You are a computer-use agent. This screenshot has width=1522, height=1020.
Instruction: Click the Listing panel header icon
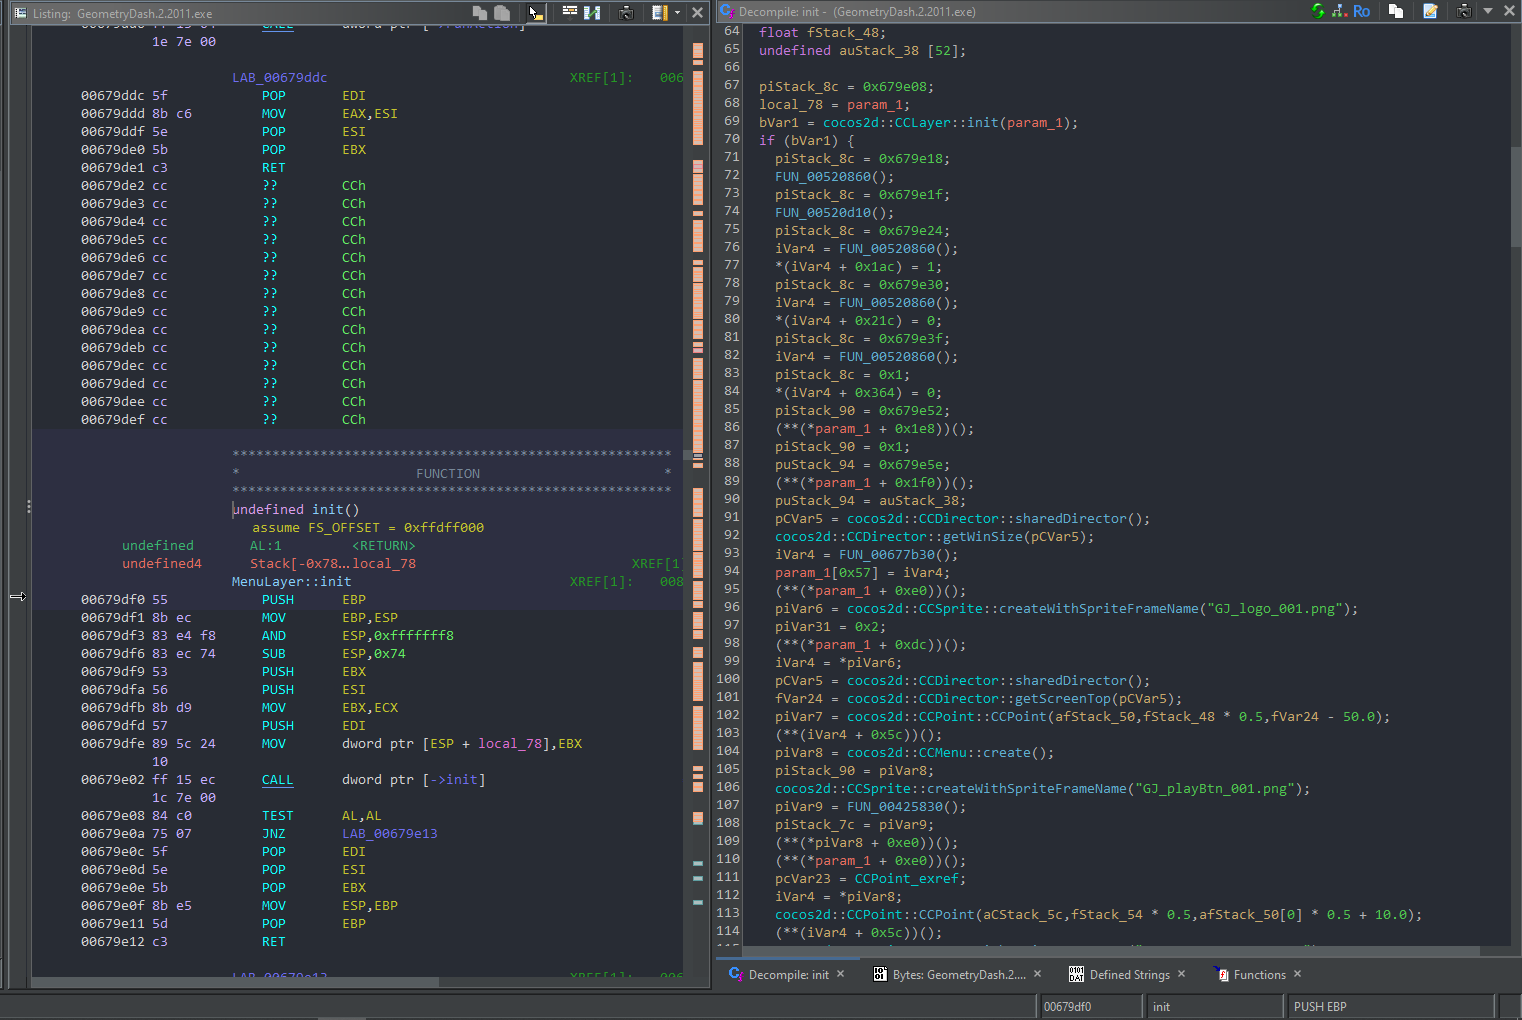[x=20, y=13]
